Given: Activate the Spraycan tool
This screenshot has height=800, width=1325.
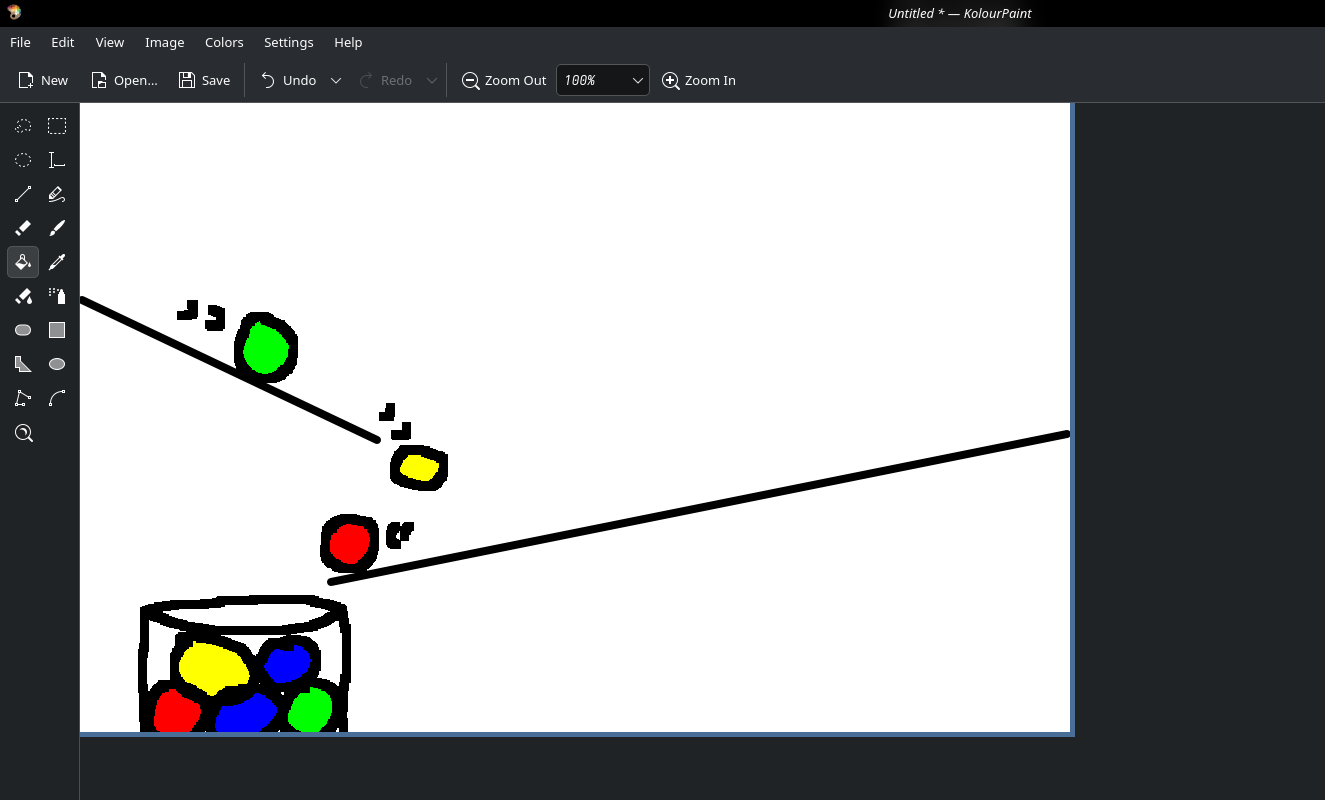Looking at the screenshot, I should point(57,296).
